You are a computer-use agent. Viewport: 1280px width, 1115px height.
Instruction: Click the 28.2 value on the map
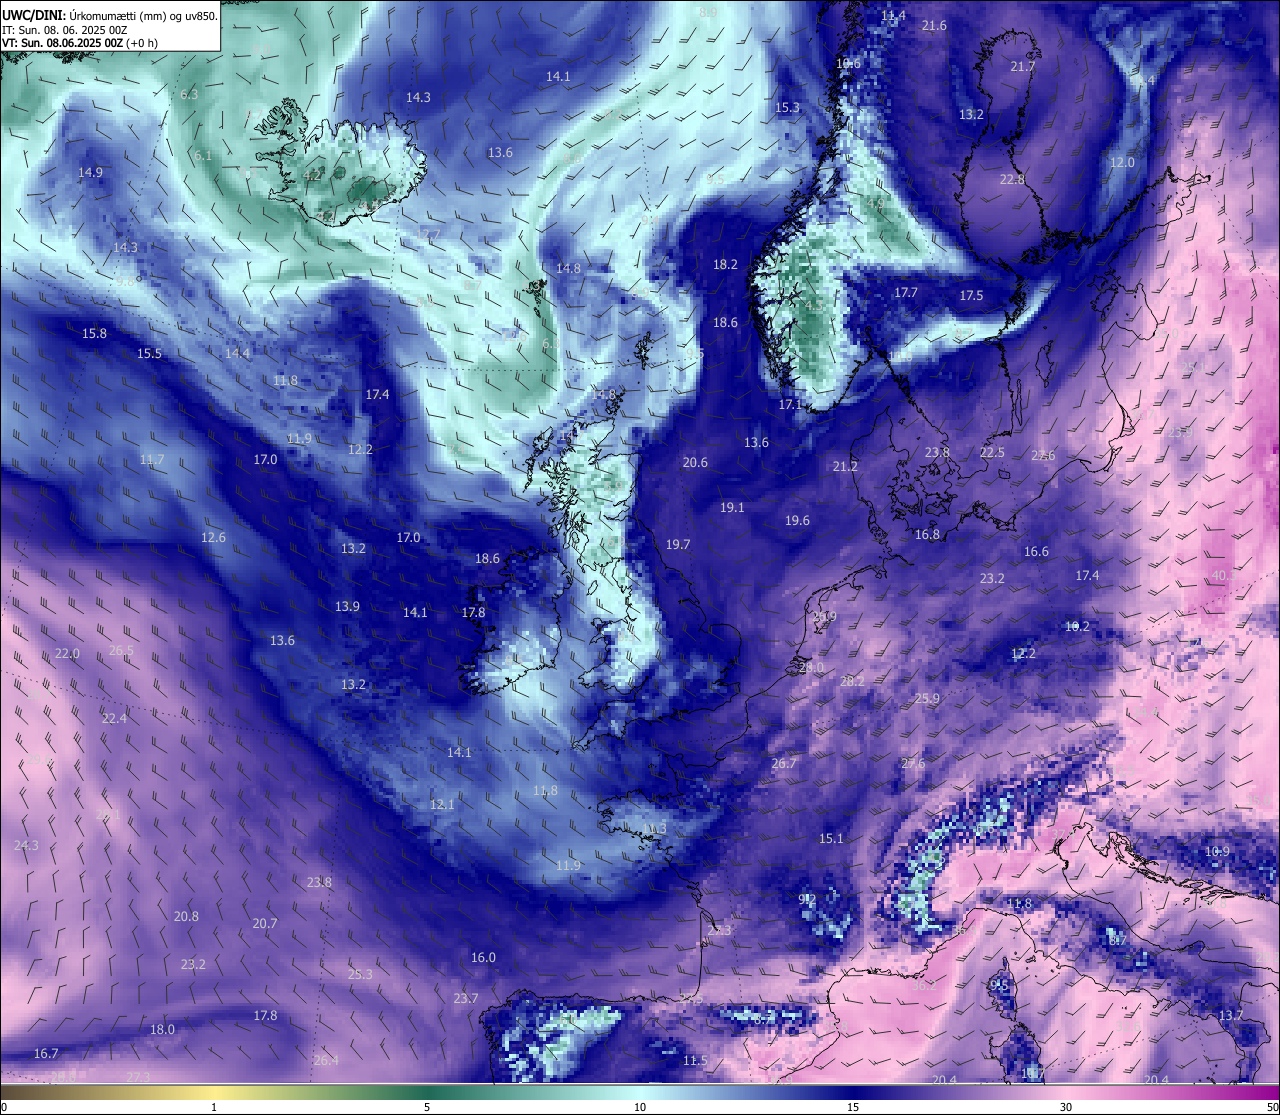[852, 680]
